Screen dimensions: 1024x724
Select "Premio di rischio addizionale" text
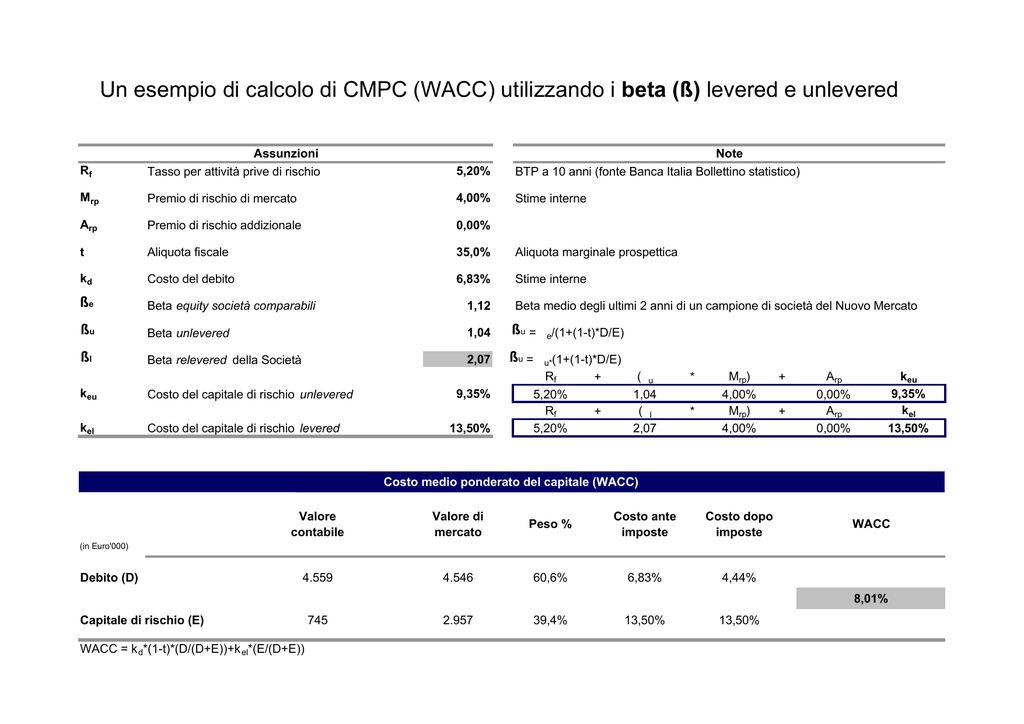[x=224, y=225]
